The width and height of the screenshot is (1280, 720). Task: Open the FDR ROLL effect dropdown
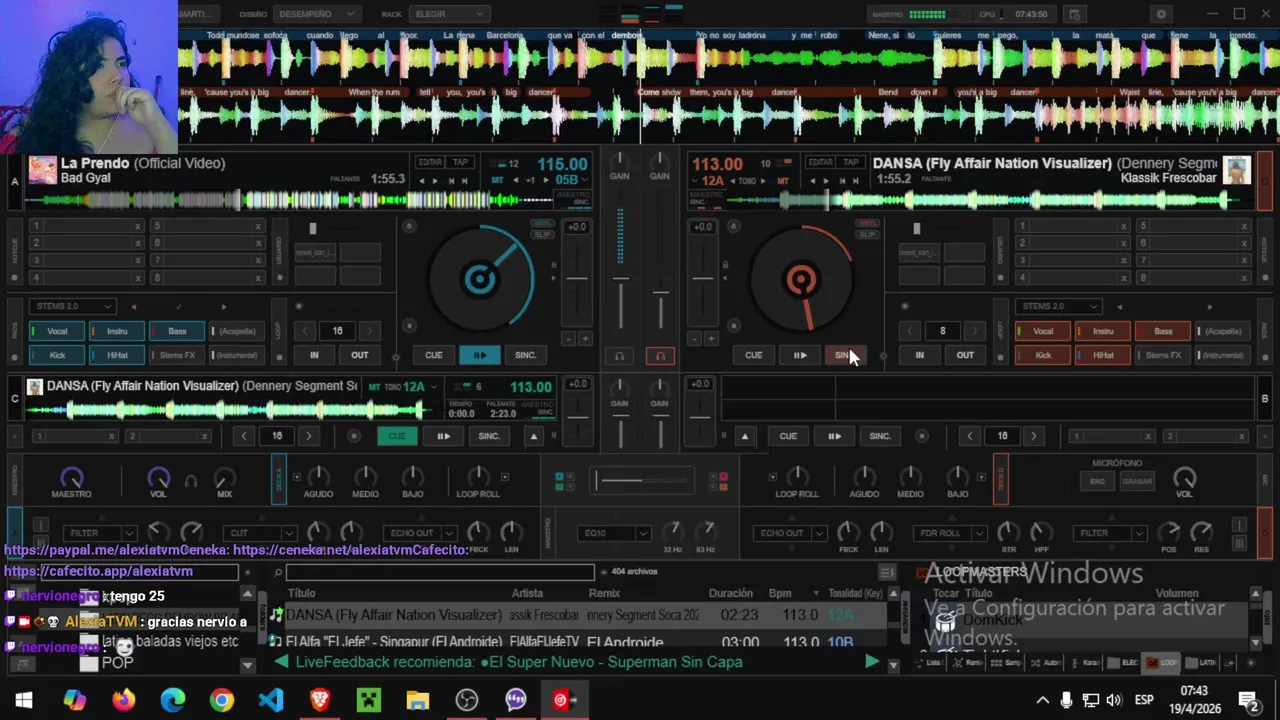pyautogui.click(x=950, y=533)
